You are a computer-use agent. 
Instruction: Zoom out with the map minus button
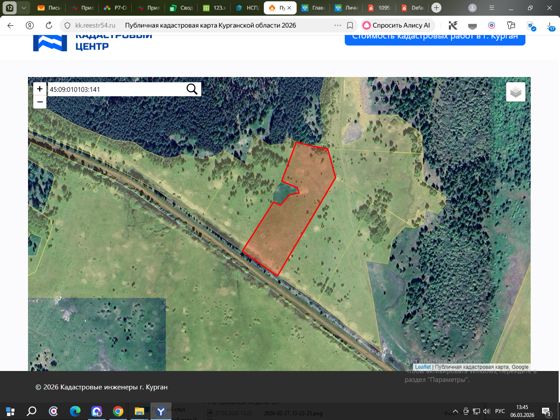(40, 102)
